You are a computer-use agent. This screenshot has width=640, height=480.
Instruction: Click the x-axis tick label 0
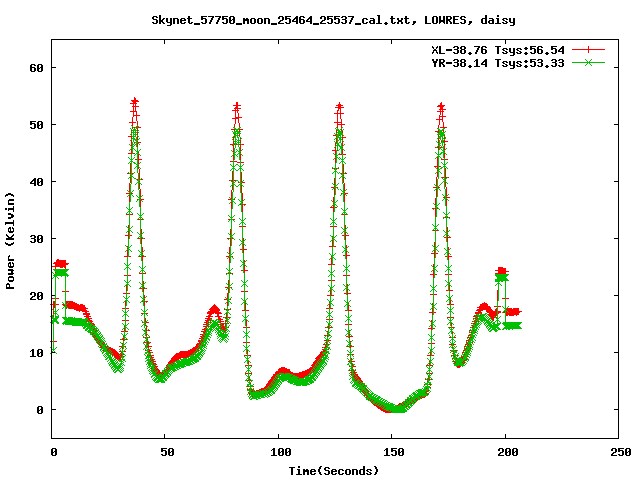pyautogui.click(x=54, y=452)
